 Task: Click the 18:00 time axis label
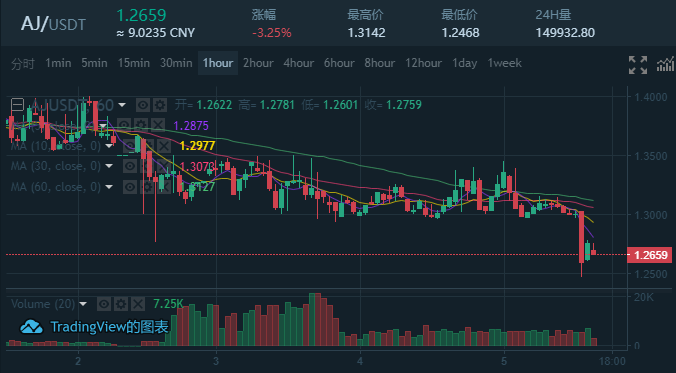coord(613,360)
